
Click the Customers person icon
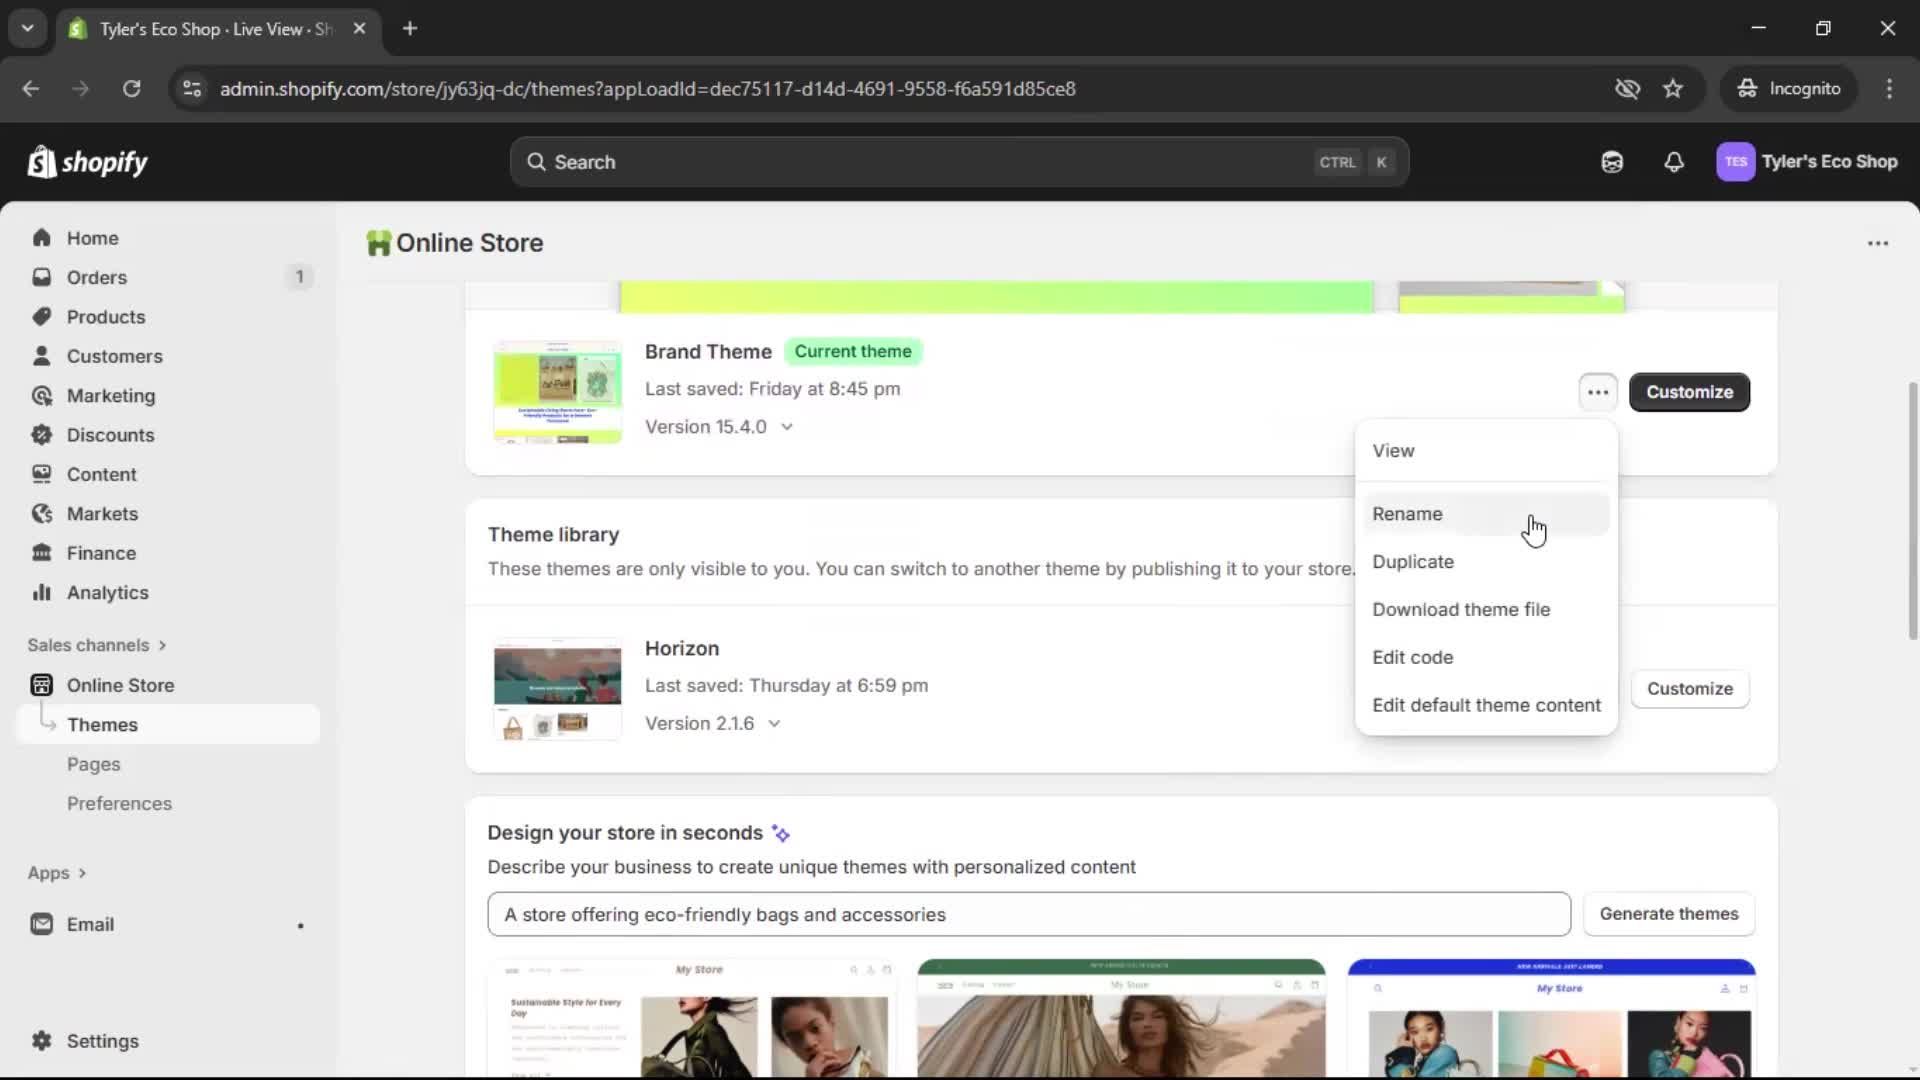coord(41,356)
